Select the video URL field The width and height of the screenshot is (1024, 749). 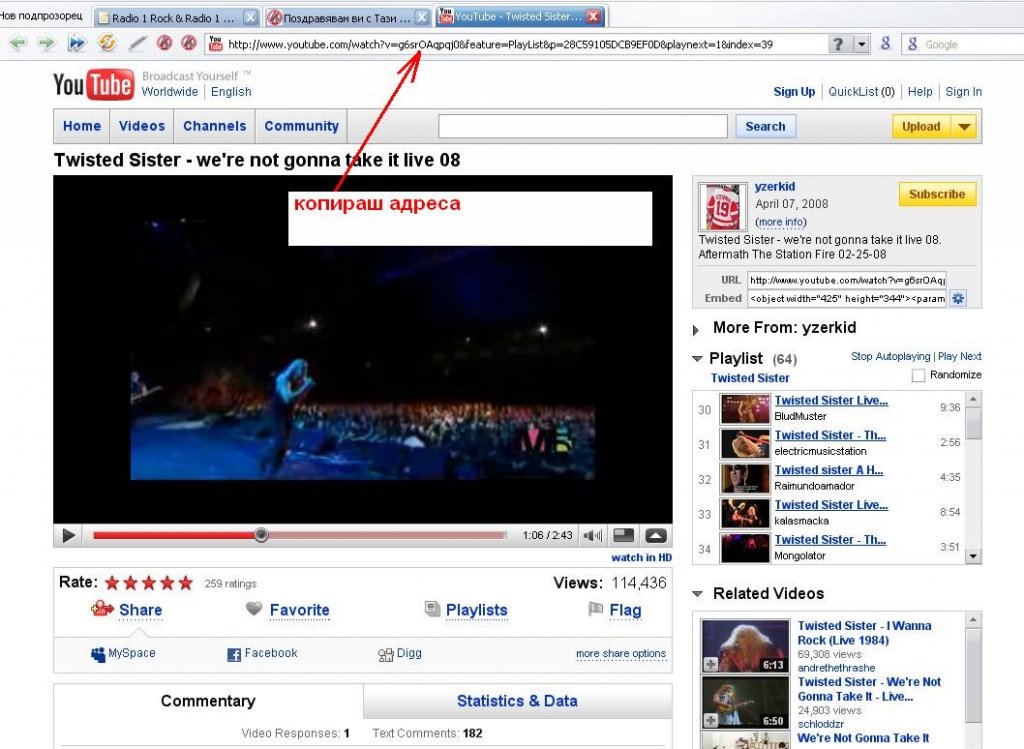(x=846, y=280)
